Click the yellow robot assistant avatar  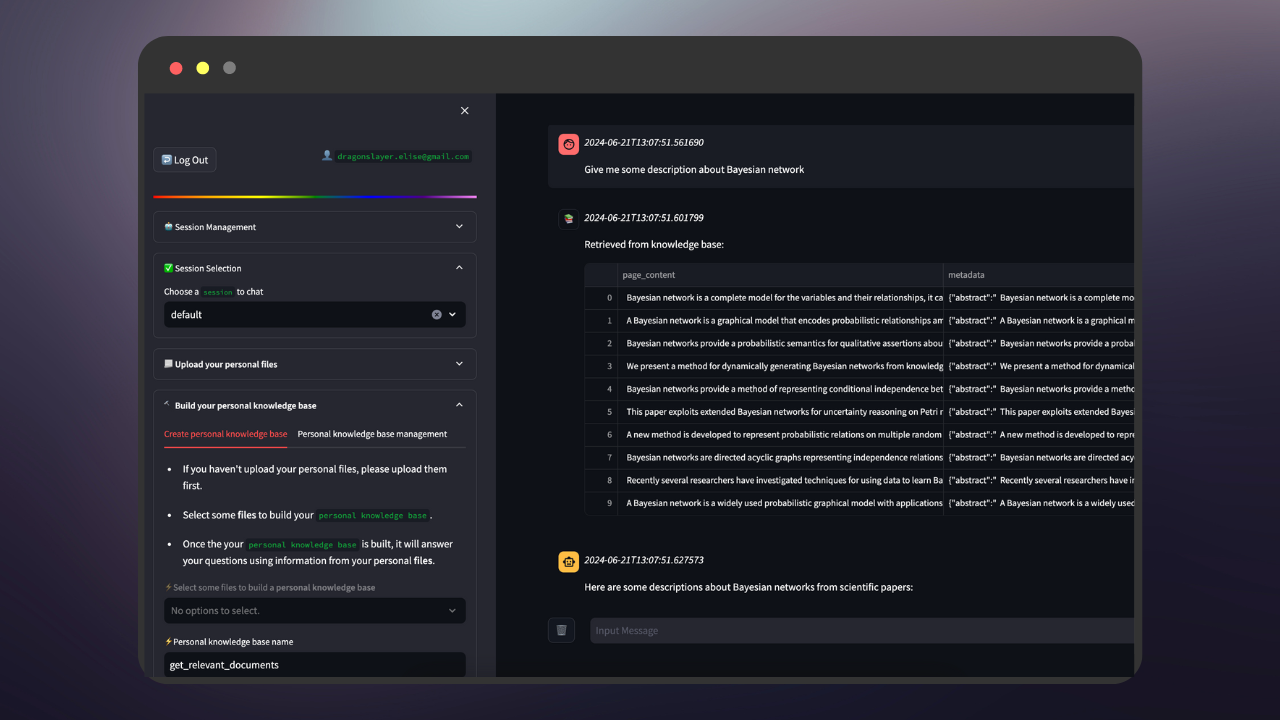pyautogui.click(x=568, y=562)
